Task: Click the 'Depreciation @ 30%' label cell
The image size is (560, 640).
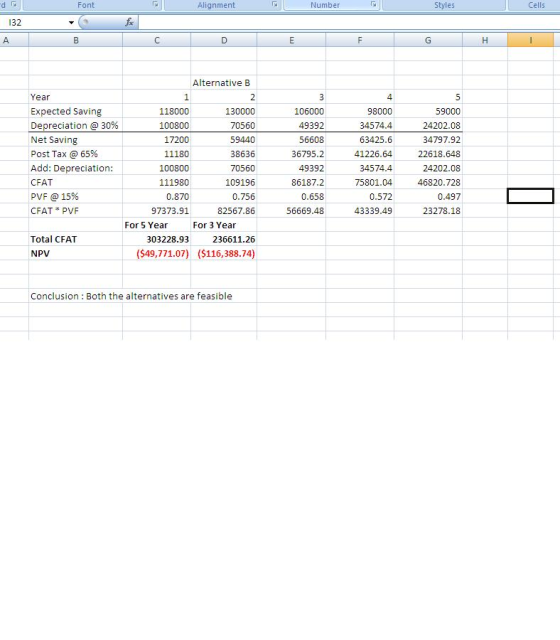Action: (x=76, y=125)
